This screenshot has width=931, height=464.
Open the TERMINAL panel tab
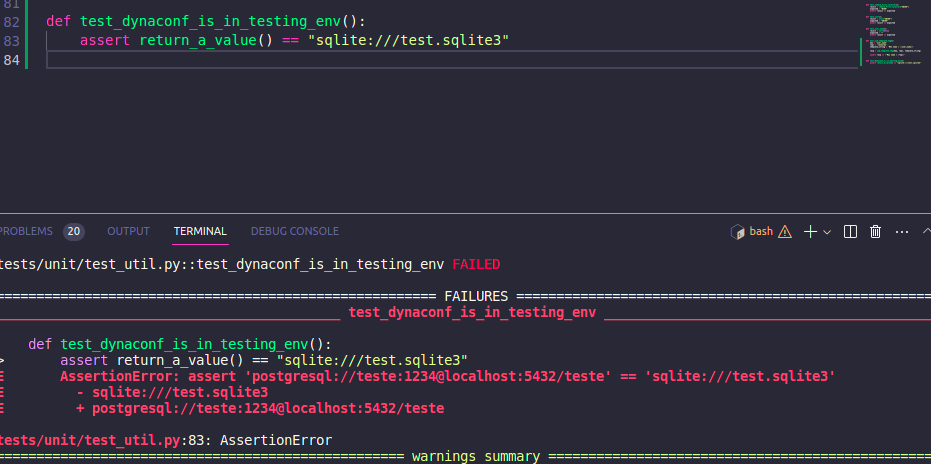[x=200, y=231]
